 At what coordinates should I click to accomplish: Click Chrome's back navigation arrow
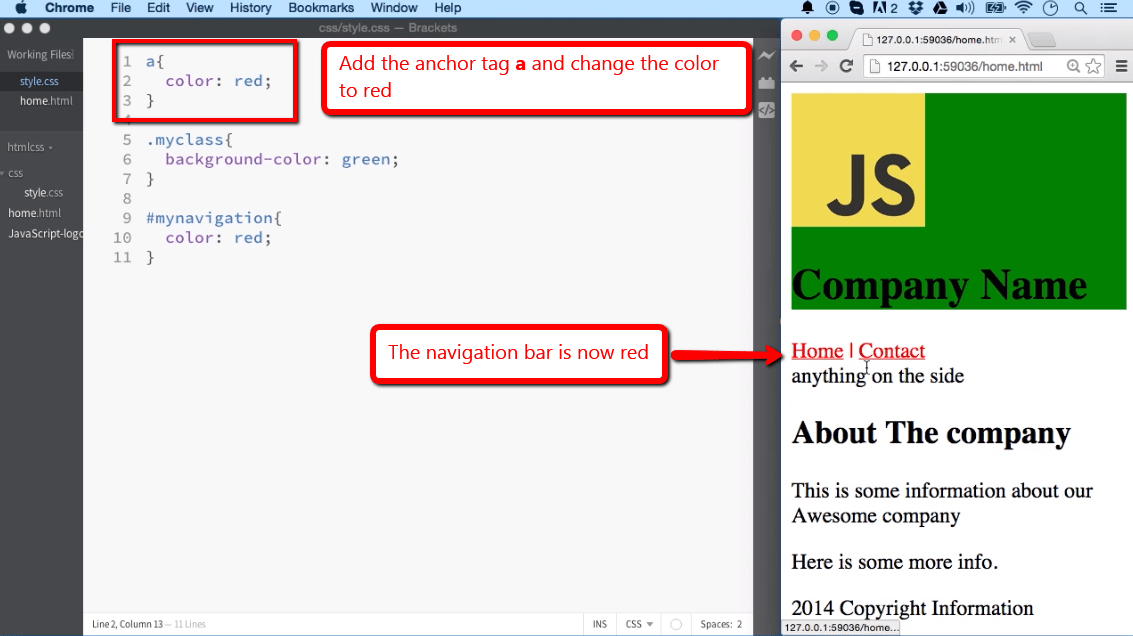pos(795,66)
